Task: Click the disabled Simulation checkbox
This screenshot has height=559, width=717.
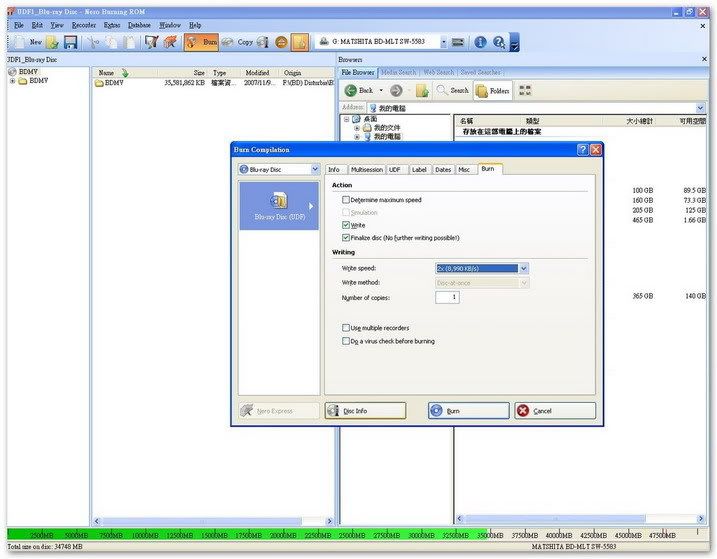Action: 346,212
